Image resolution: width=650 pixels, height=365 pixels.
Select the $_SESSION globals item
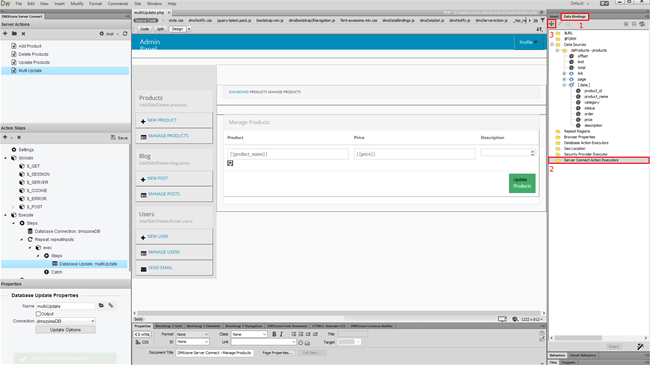[38, 174]
